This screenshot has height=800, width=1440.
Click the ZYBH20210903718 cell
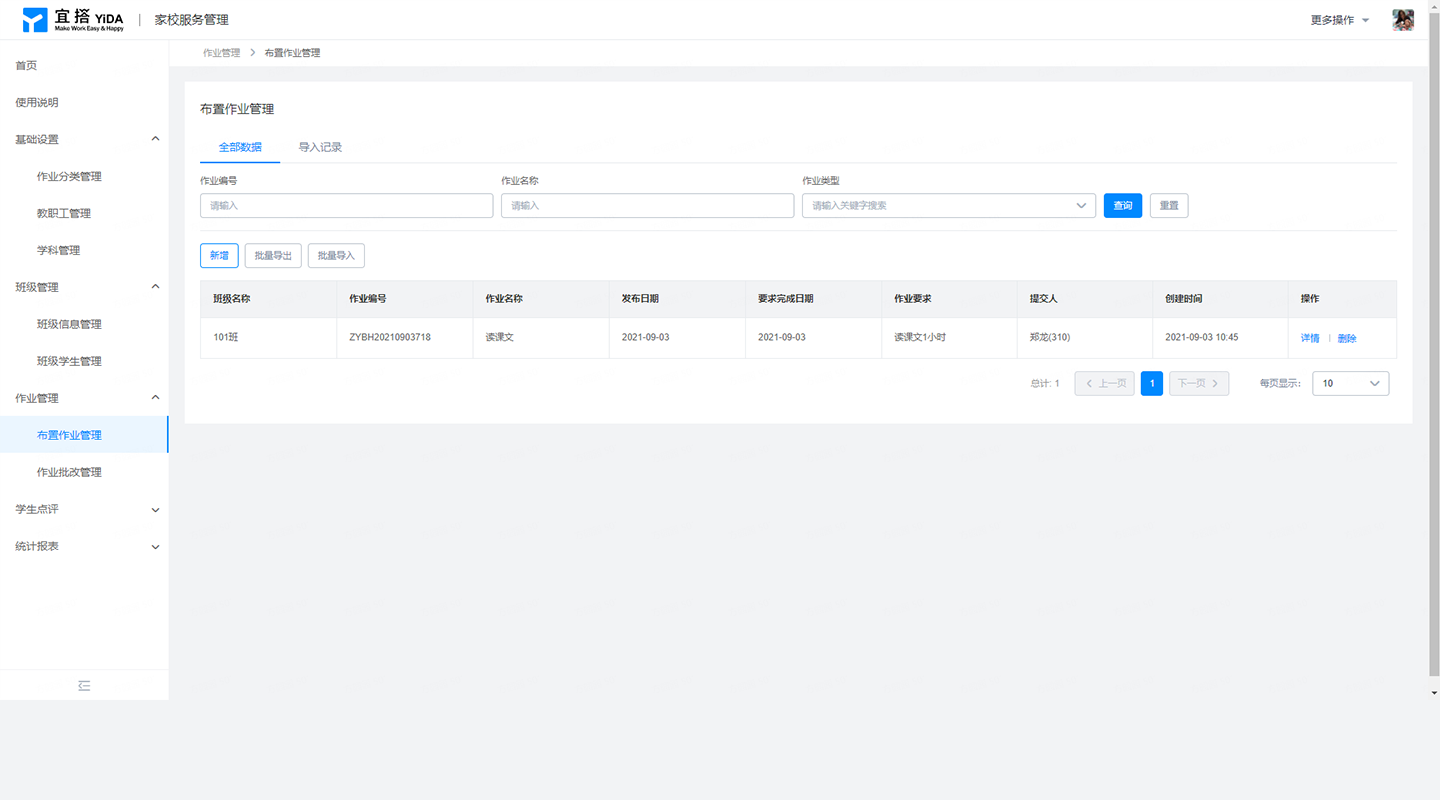pyautogui.click(x=404, y=338)
